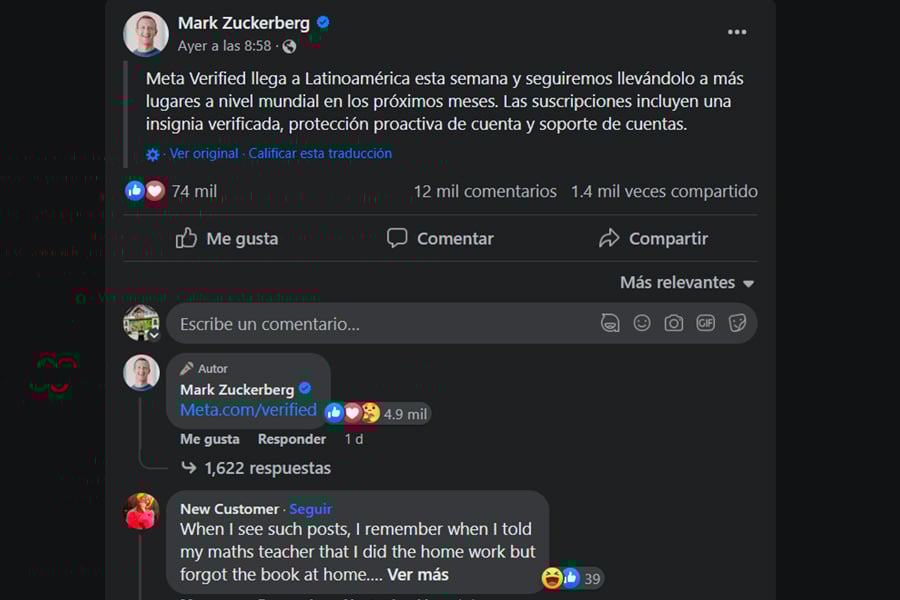Open the post options three-dots menu

click(x=737, y=33)
